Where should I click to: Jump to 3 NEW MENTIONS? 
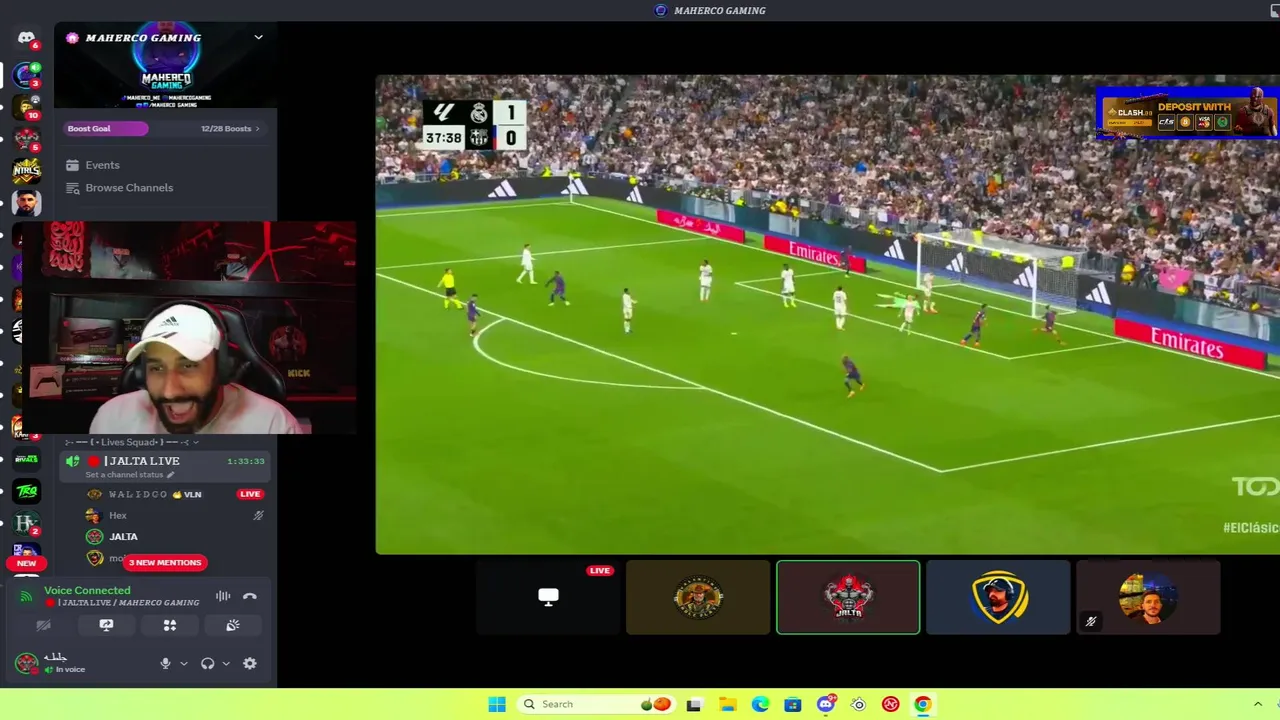click(165, 563)
